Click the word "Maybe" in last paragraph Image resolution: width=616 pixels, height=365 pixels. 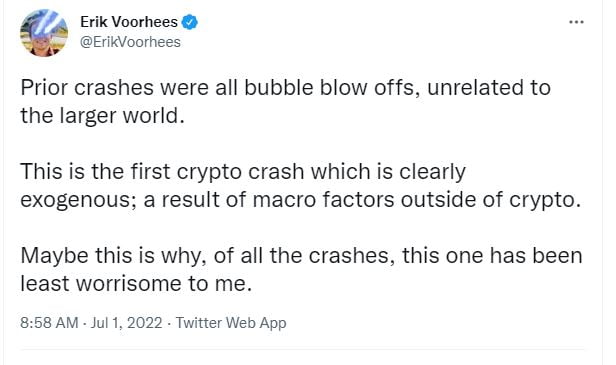[x=55, y=256]
